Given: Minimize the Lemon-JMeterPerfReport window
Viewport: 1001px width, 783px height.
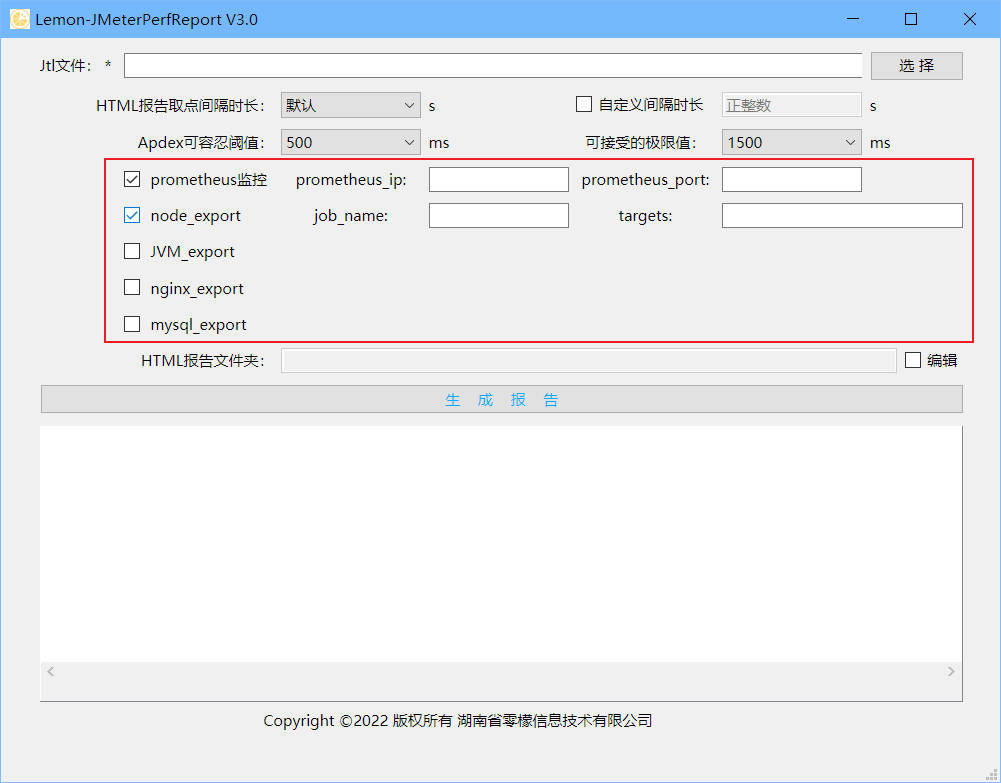Looking at the screenshot, I should click(853, 19).
